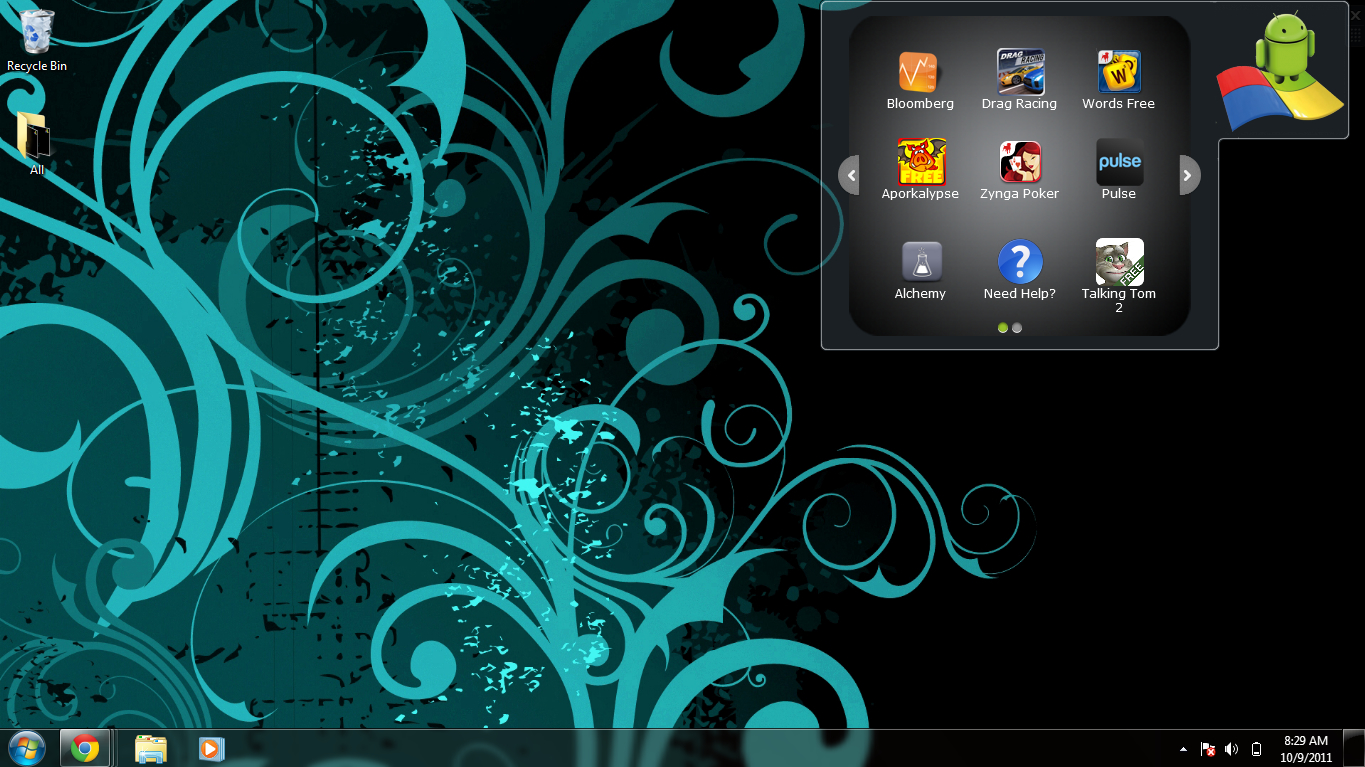Click the left arrow to show previous apps
Screen dimensions: 1365x767
850,175
